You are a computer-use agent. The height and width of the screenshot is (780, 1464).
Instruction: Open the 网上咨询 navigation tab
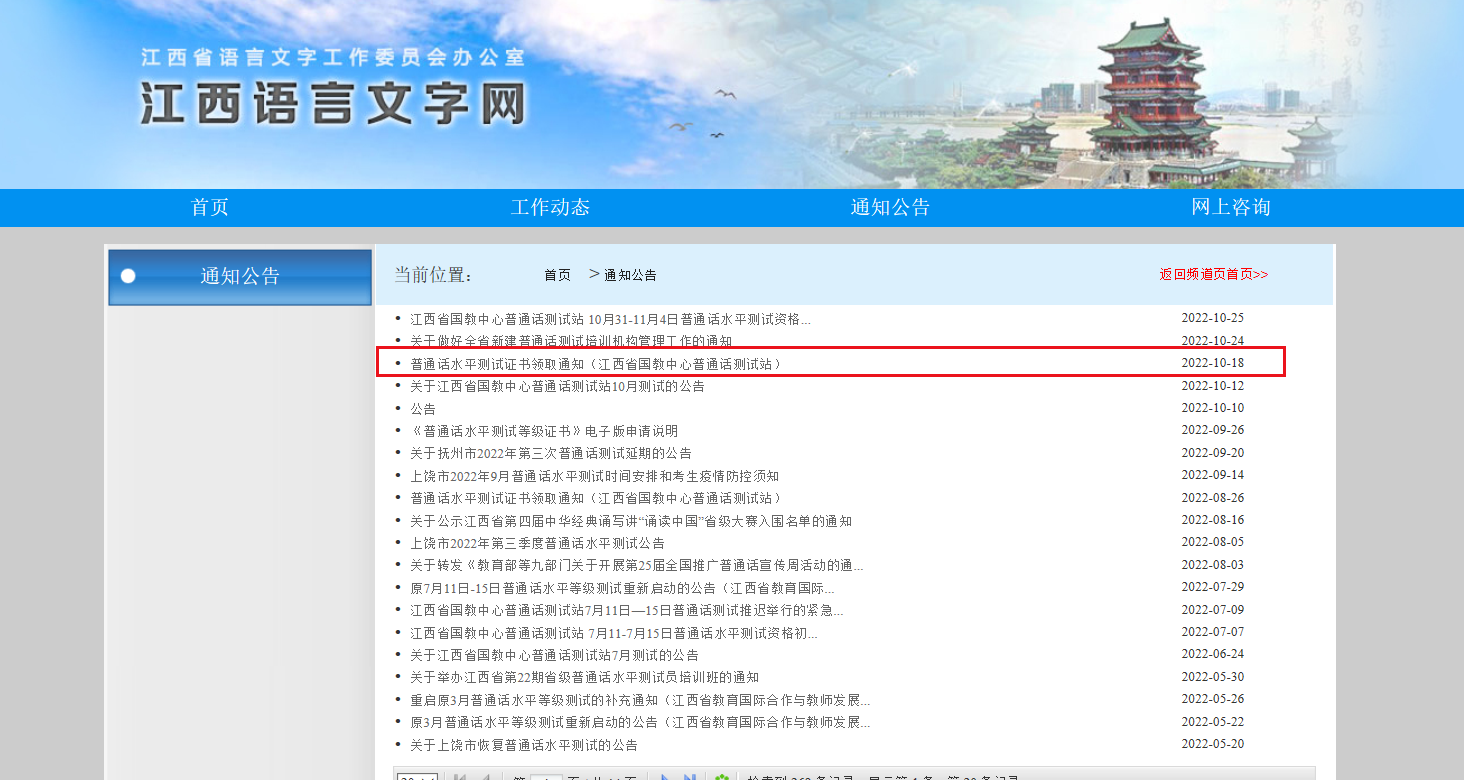[x=1230, y=207]
